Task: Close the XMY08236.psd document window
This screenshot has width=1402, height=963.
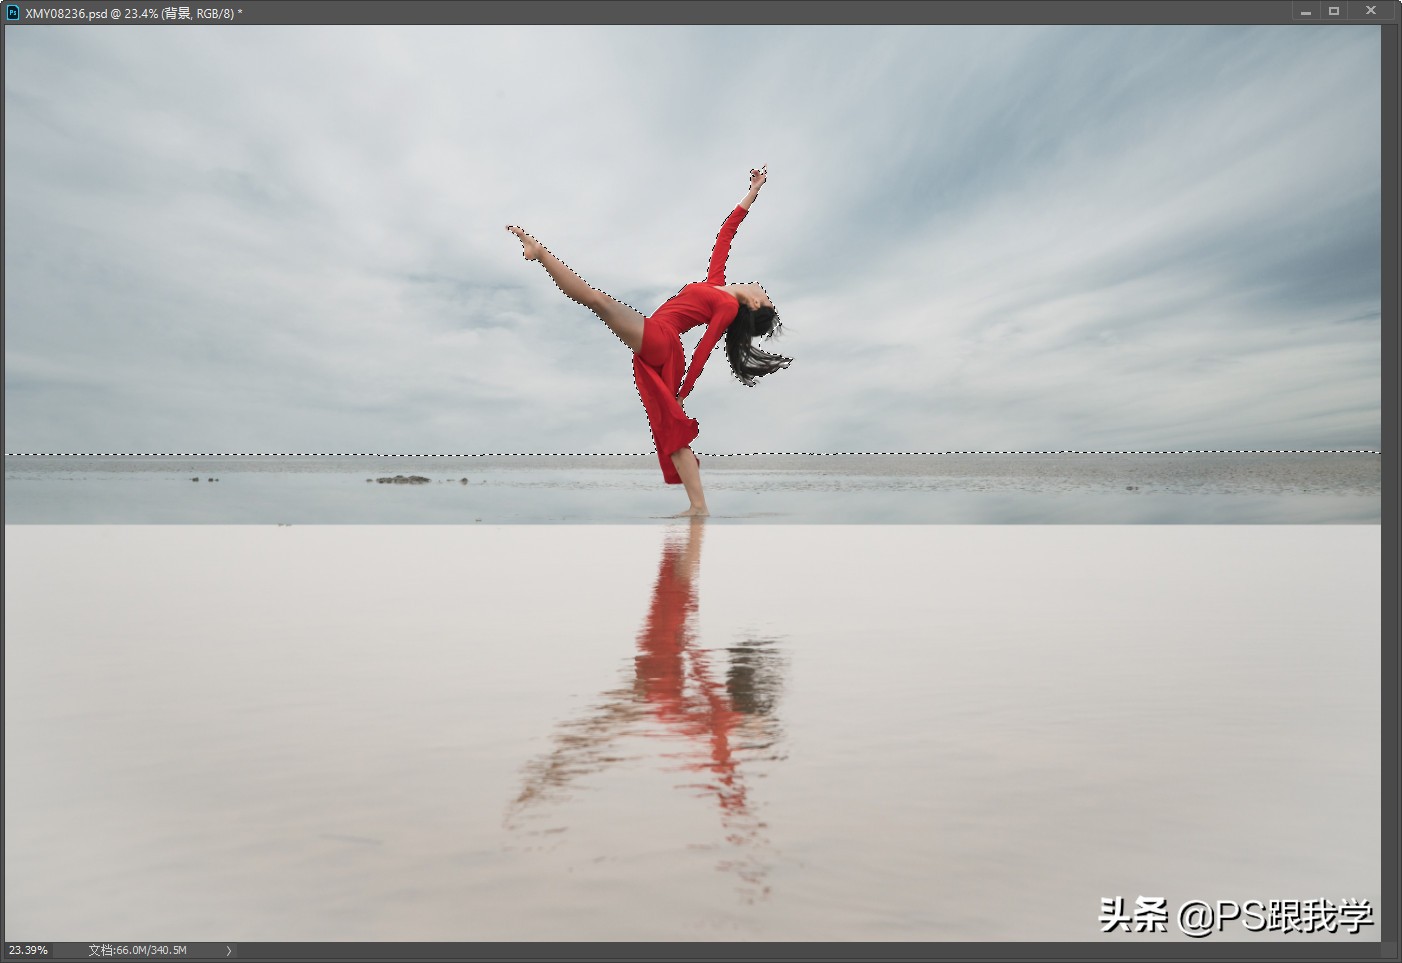Action: pos(1371,11)
